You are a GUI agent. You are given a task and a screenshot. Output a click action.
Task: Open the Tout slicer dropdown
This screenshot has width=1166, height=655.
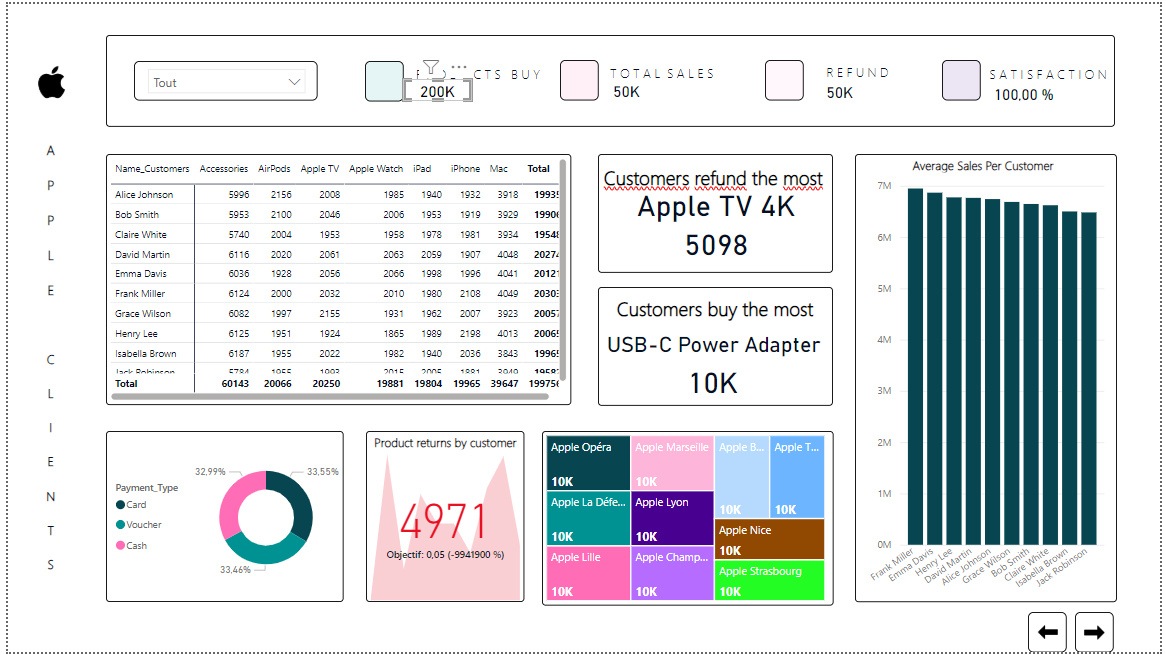coord(227,81)
